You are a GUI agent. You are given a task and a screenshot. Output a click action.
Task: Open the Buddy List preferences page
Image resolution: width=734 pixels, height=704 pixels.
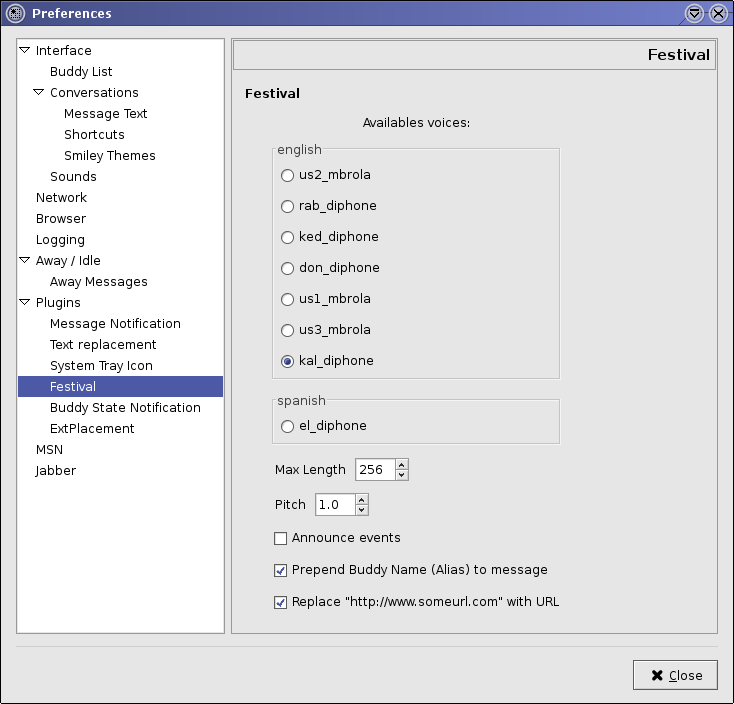coord(81,71)
